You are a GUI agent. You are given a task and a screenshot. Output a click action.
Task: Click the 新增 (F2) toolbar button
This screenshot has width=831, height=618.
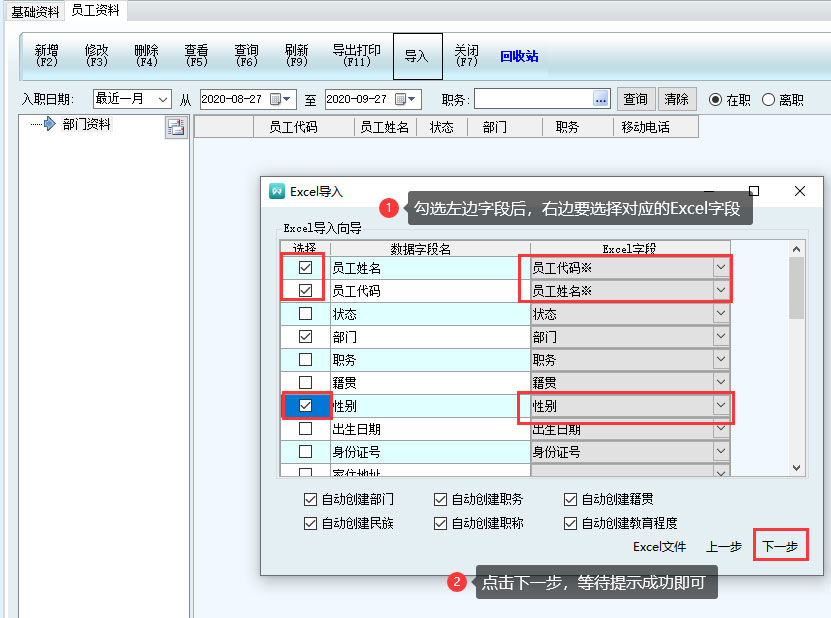pos(46,56)
